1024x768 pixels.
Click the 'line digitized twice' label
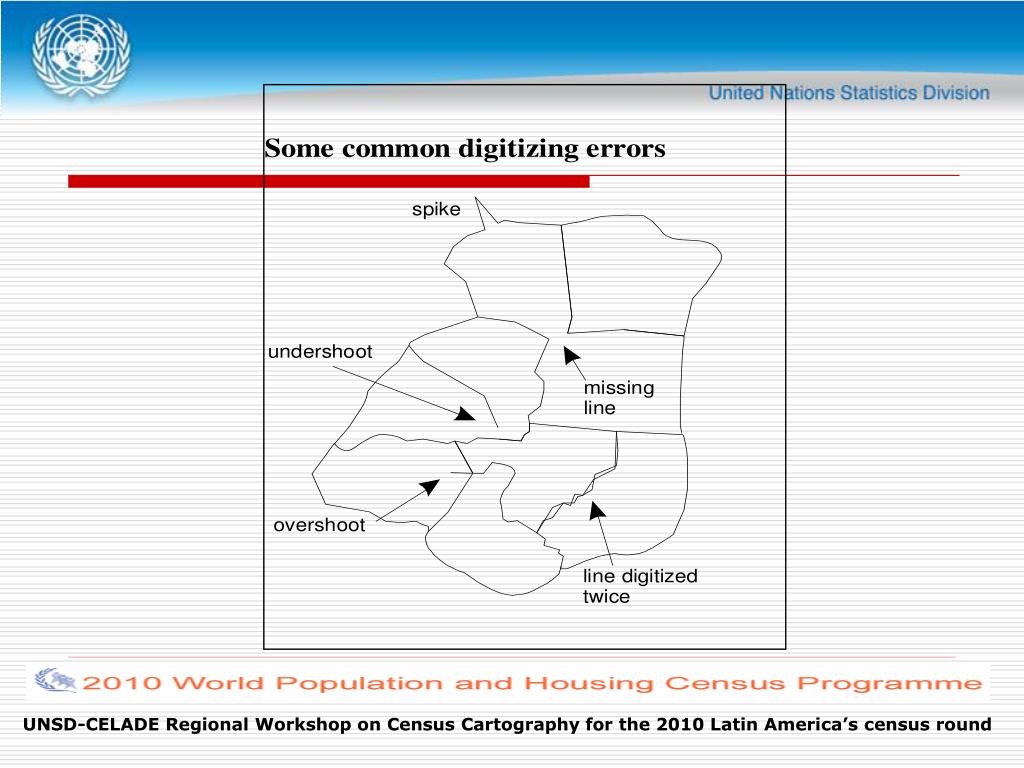(640, 586)
